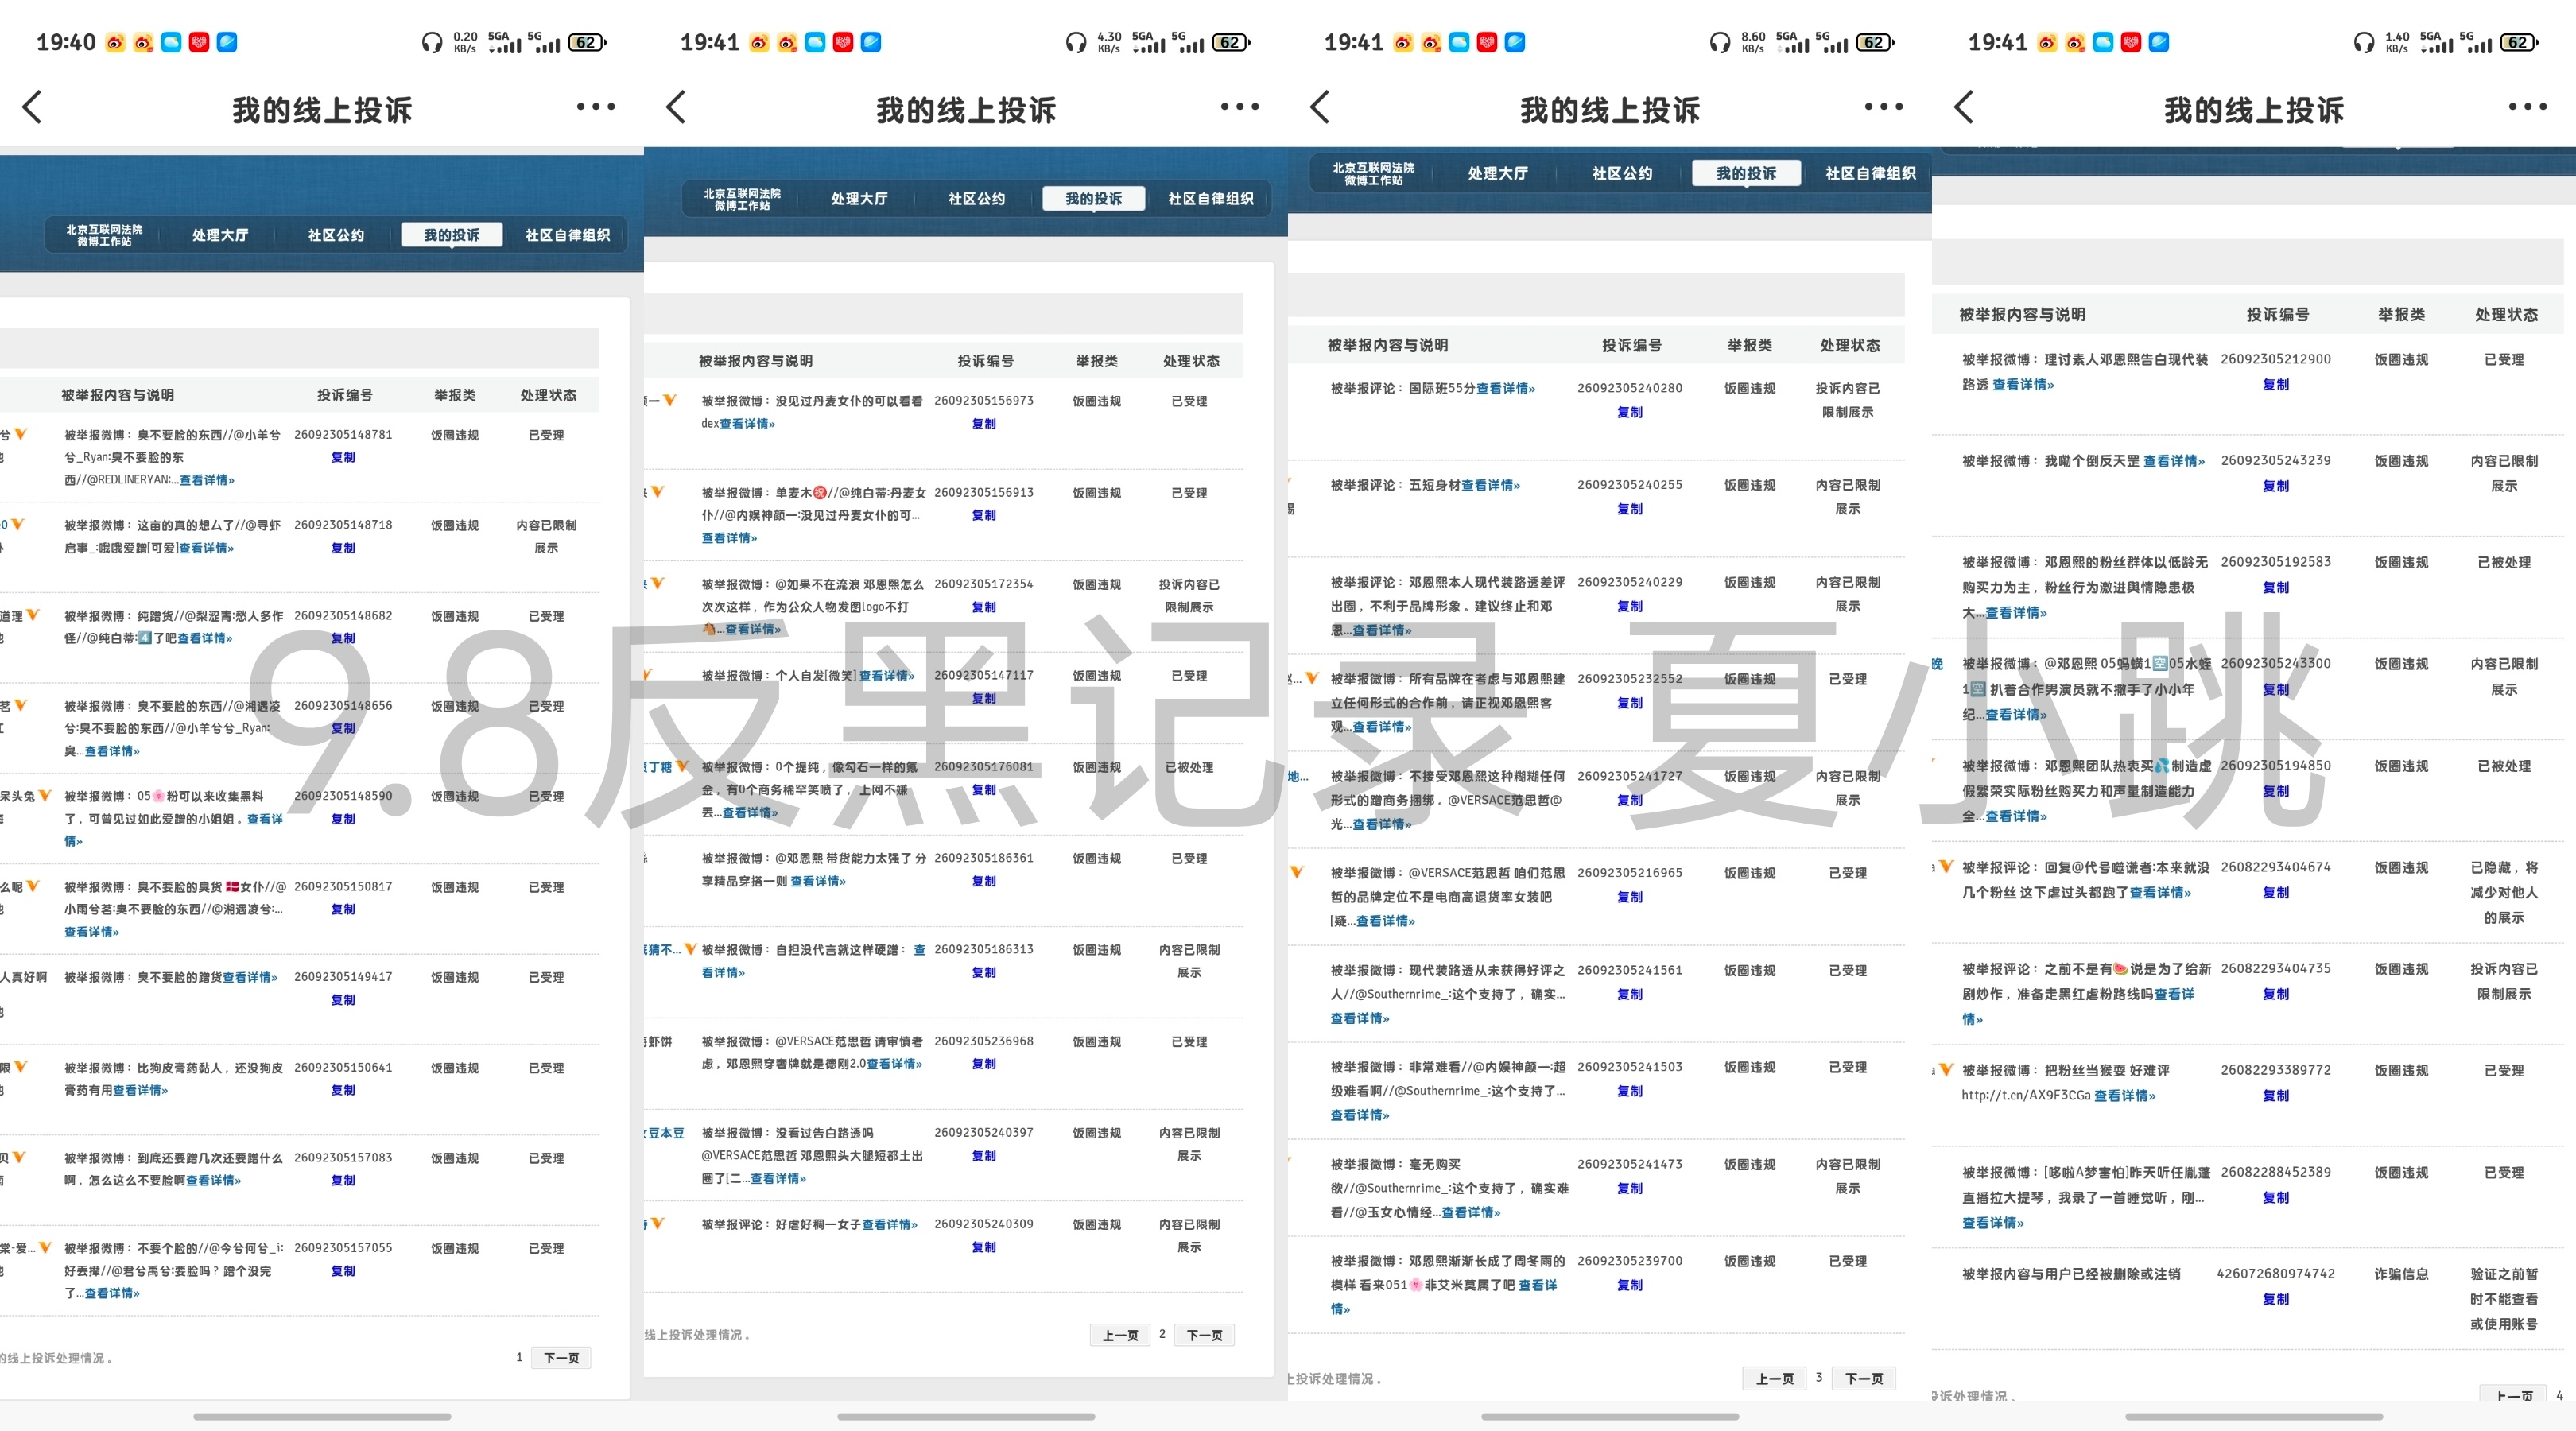2576x1431 pixels.
Task: Open three-dot menu in the page-3 screenshot
Action: point(1884,107)
